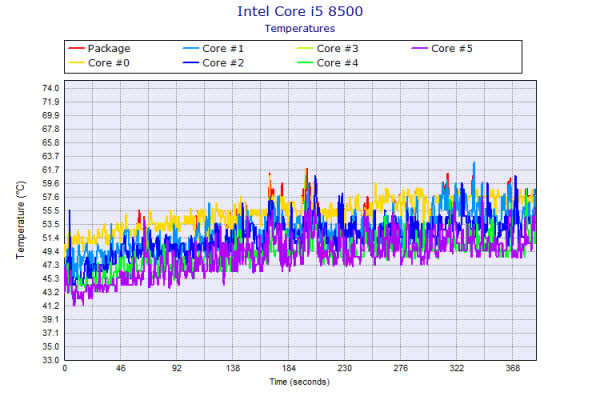The height and width of the screenshot is (400, 600).
Task: Click the Core #5 legend entry
Action: point(442,49)
